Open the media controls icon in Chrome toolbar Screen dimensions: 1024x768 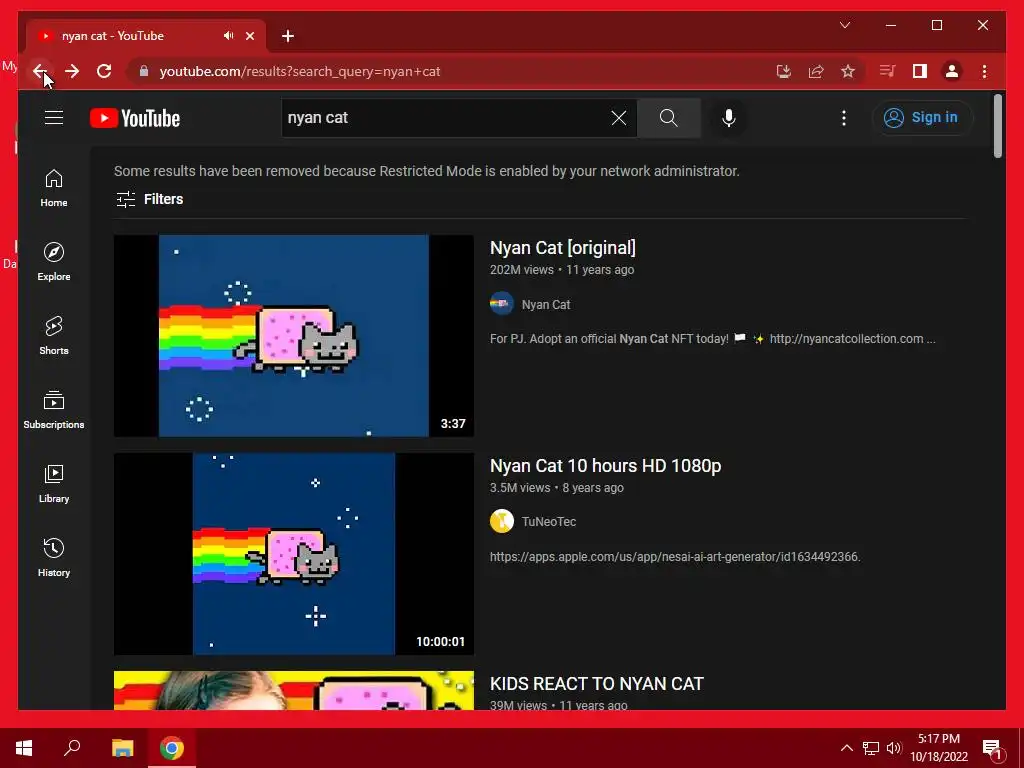pos(887,71)
